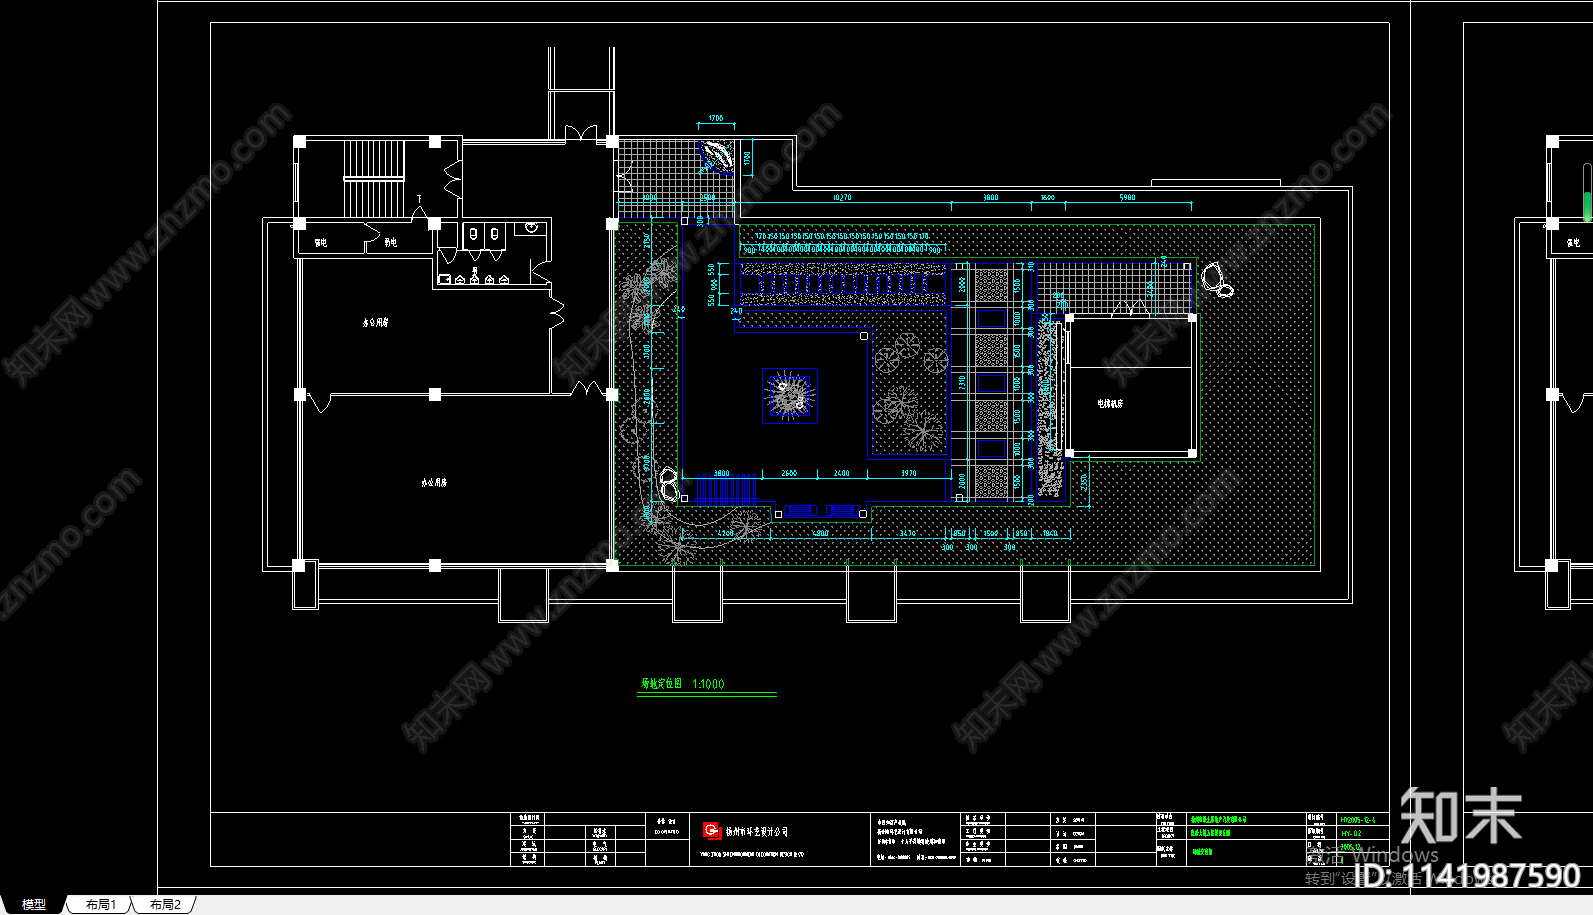Select the rock cluster near the 电梯机房 room
Image resolution: width=1593 pixels, height=915 pixels.
[x=1216, y=279]
